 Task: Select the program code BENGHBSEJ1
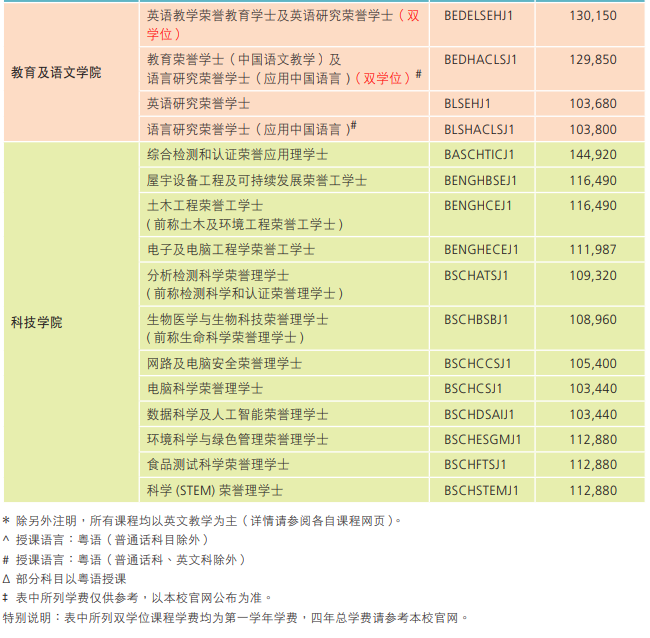[x=480, y=180]
